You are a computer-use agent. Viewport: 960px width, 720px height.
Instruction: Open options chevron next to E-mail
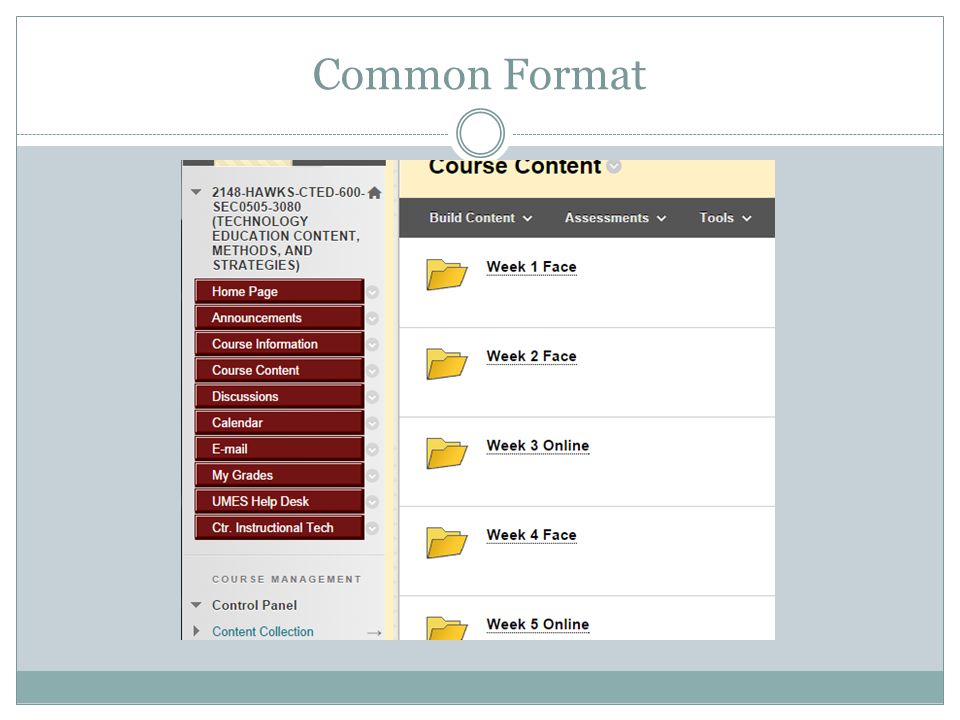pyautogui.click(x=372, y=450)
